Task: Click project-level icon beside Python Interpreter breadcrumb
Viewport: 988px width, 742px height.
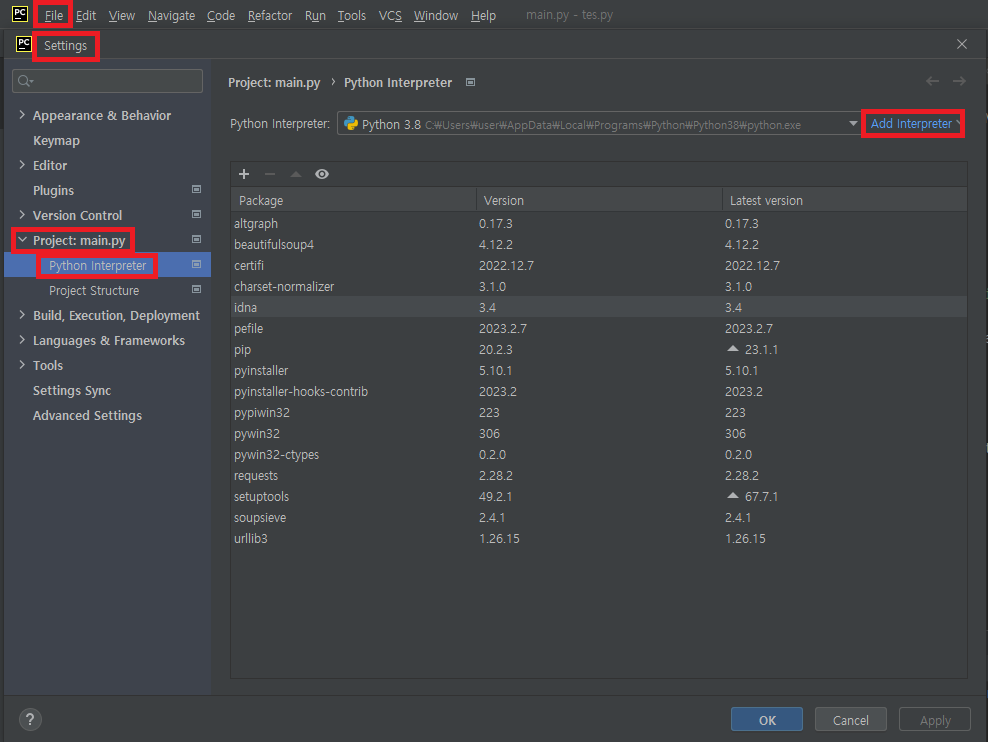Action: point(470,83)
